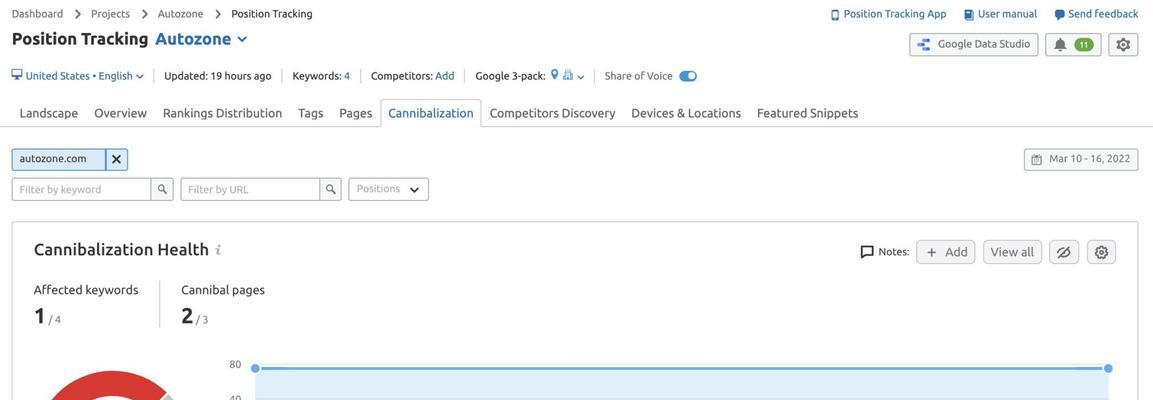This screenshot has height=400, width=1153.
Task: Switch to the Landscape tab
Action: point(49,113)
